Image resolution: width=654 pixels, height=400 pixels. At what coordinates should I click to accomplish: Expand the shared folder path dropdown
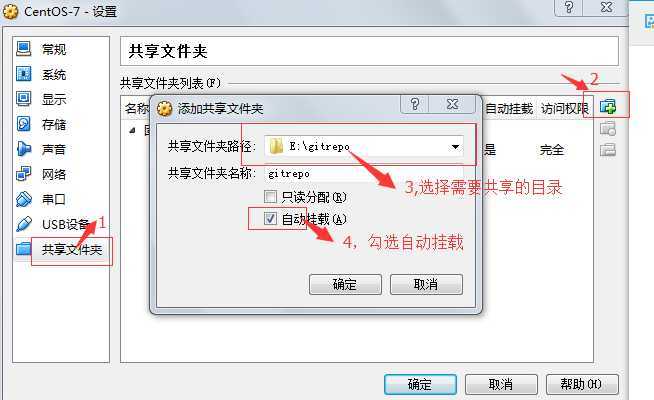coord(455,146)
